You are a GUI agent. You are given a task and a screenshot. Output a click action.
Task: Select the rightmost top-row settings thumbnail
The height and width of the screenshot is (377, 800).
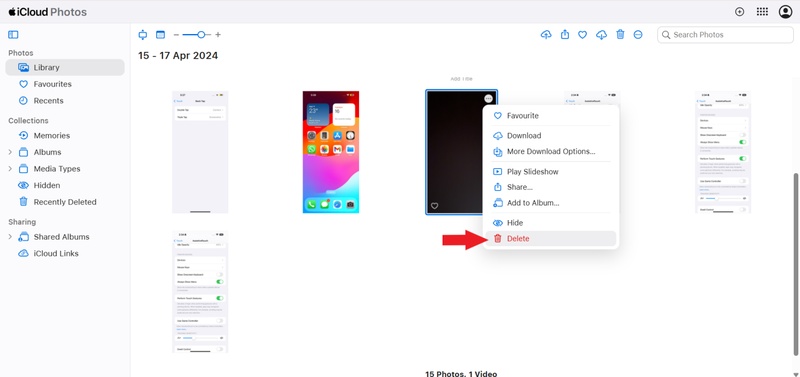click(723, 152)
